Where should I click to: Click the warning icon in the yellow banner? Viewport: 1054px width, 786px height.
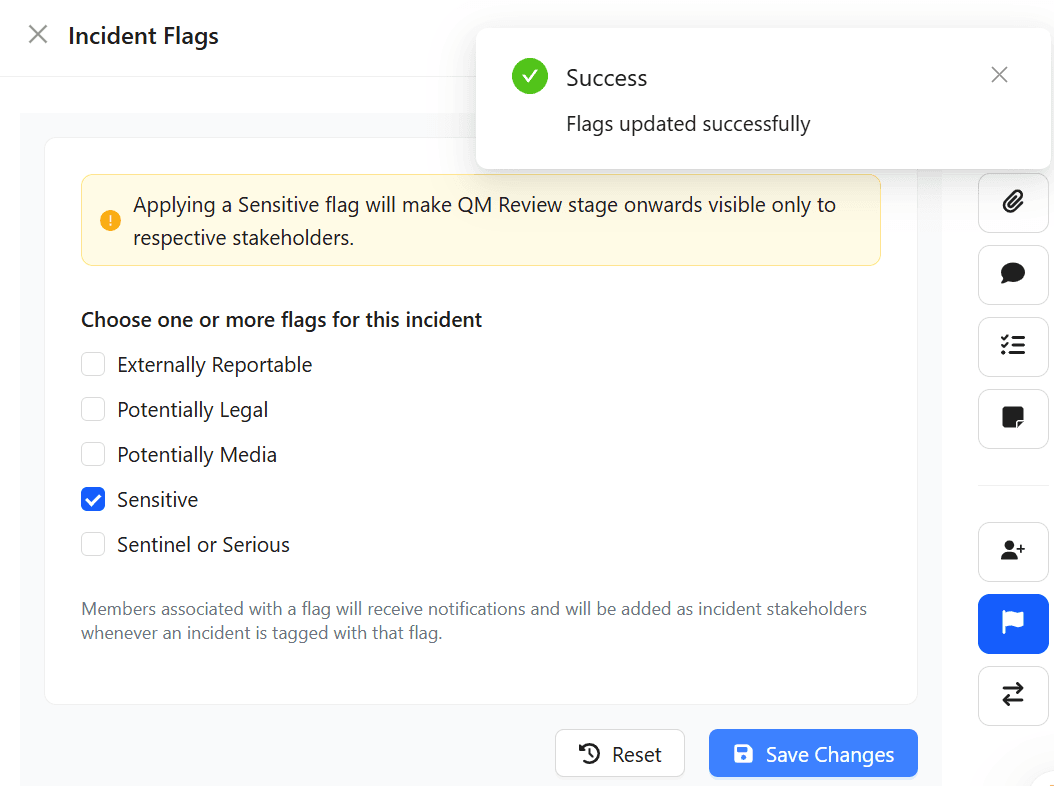click(110, 220)
